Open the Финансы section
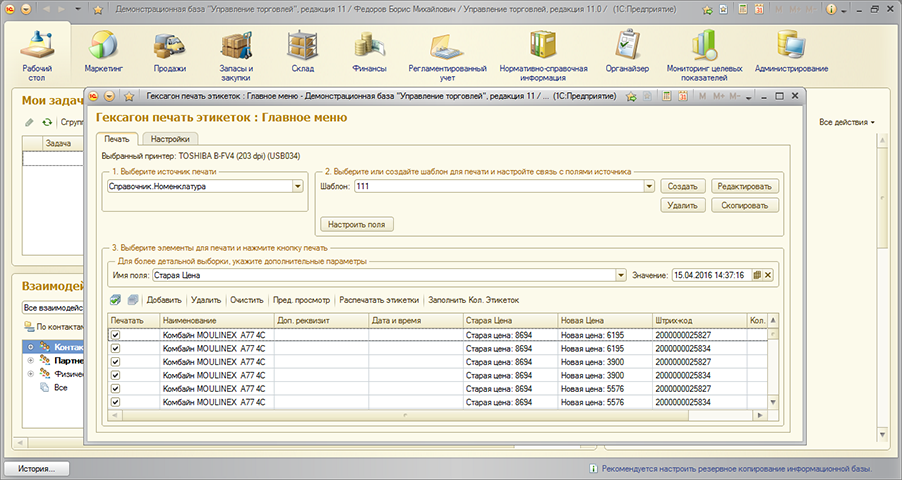The width and height of the screenshot is (902, 480). [x=369, y=52]
